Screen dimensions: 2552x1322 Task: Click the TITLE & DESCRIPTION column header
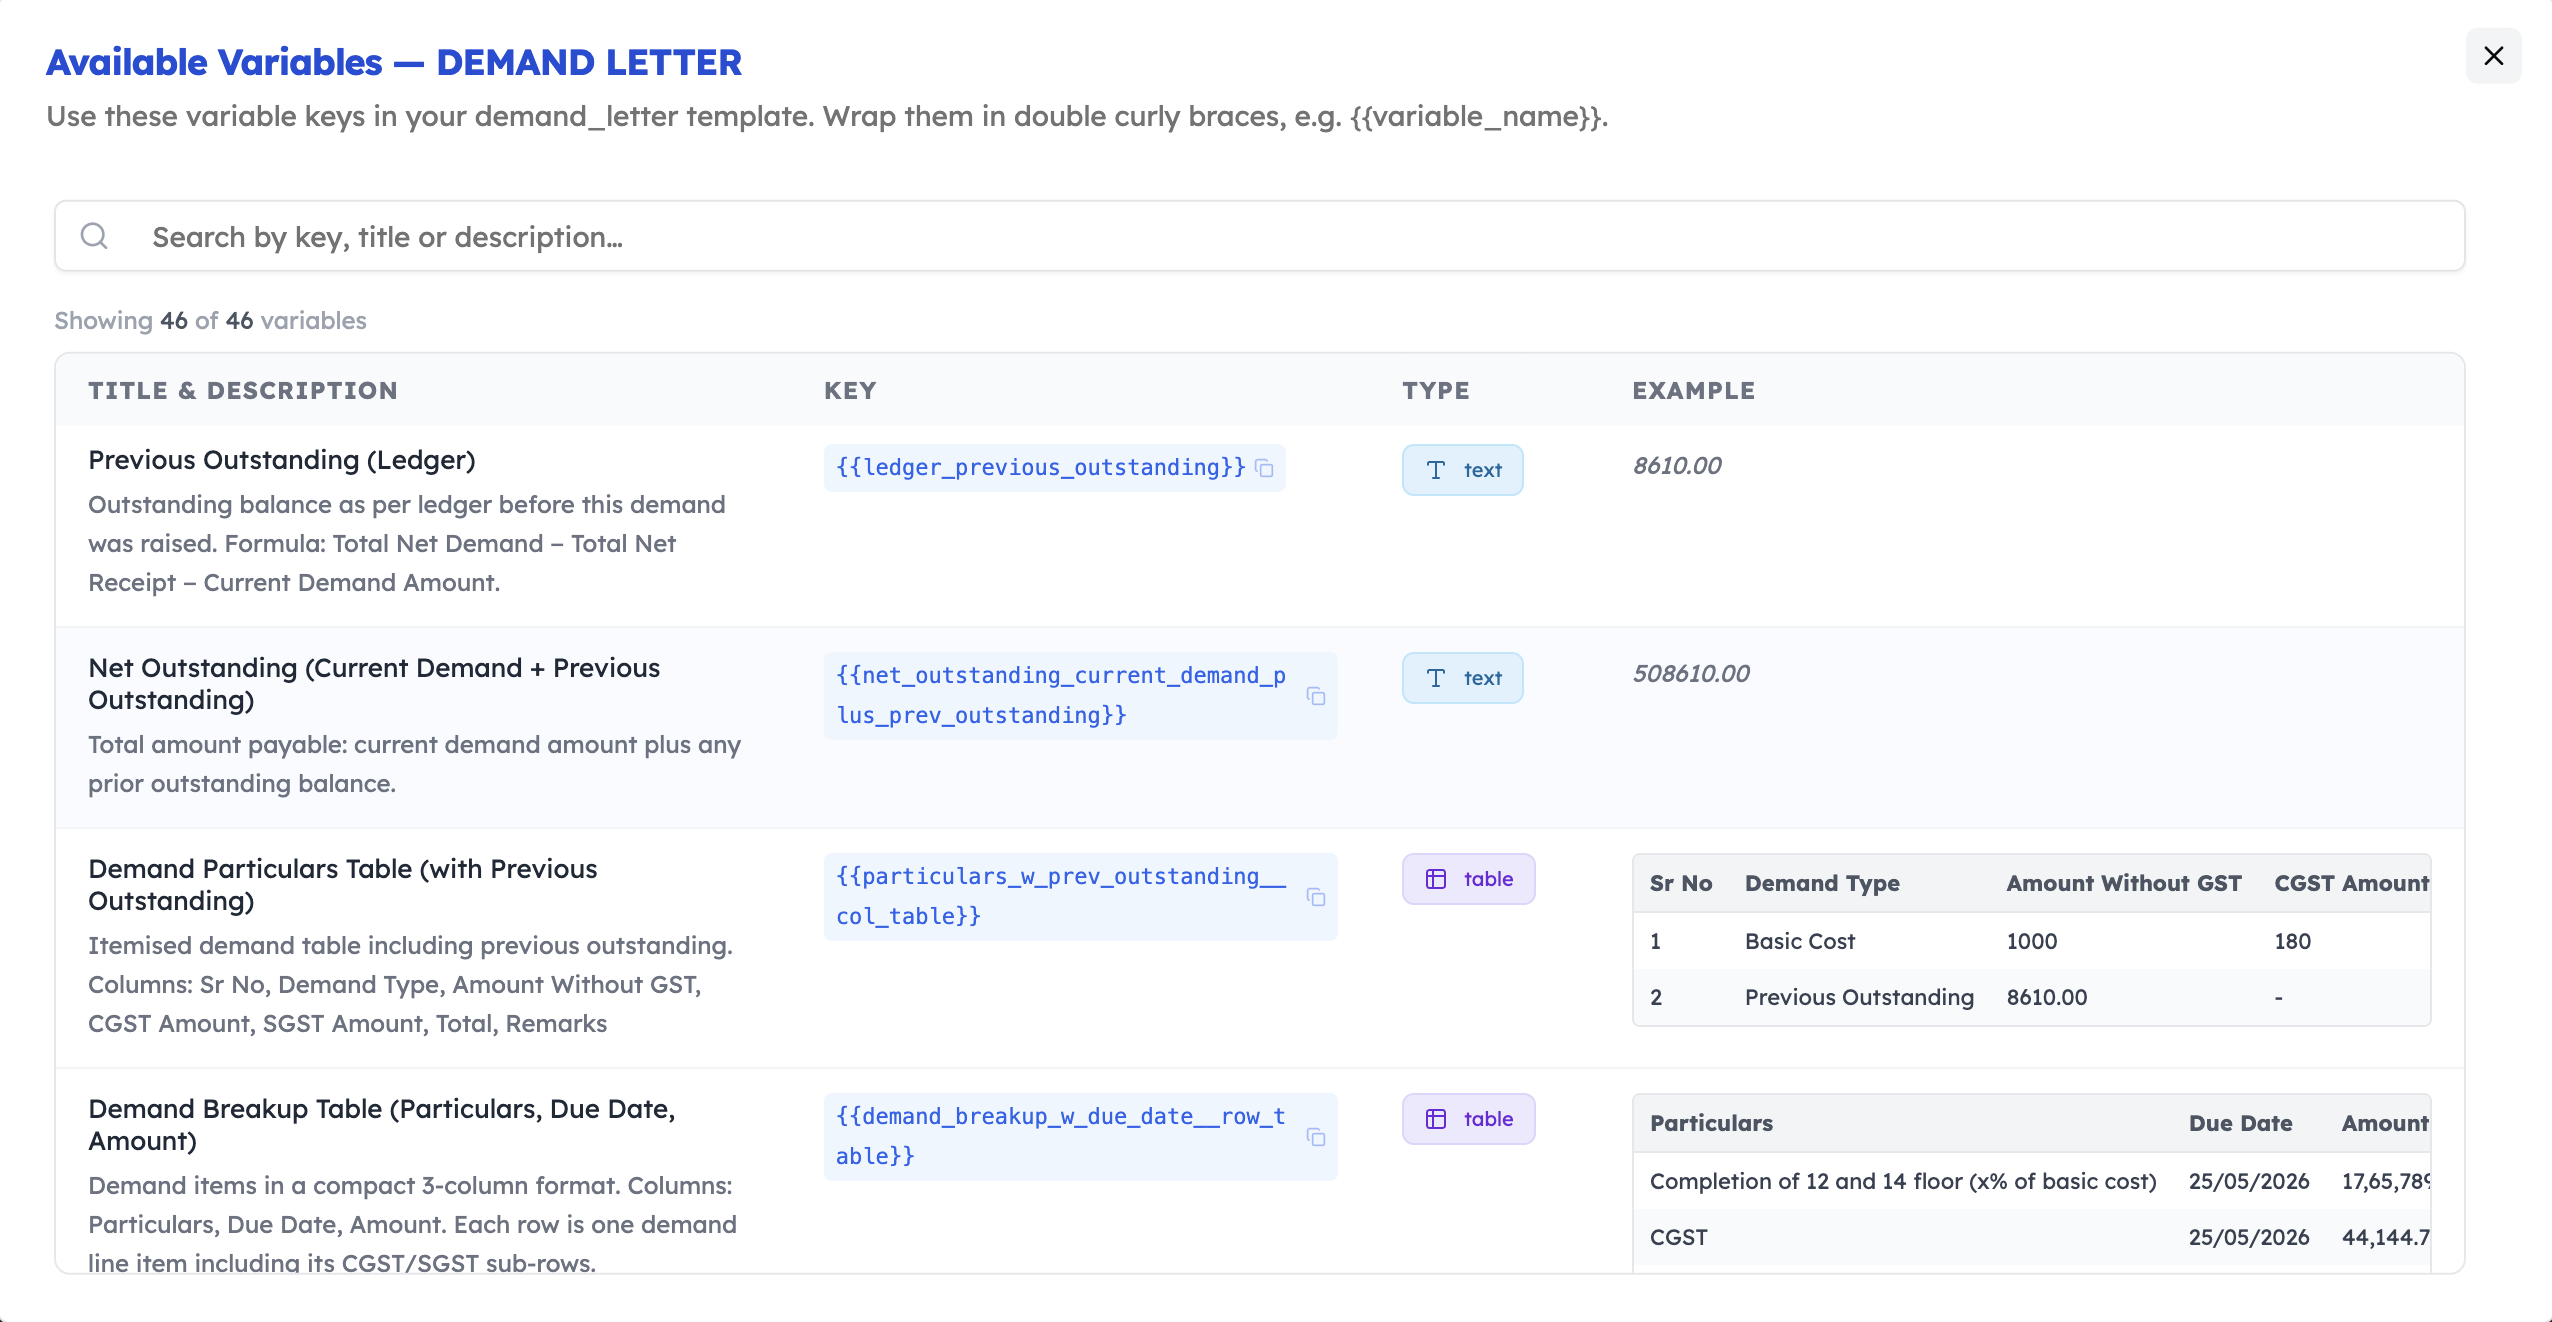coord(243,390)
